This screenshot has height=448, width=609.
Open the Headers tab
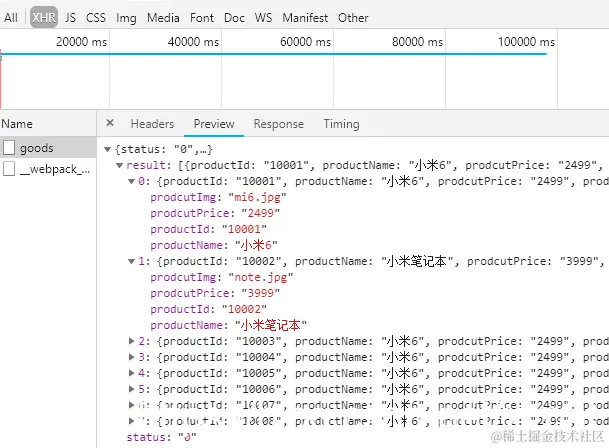152,124
